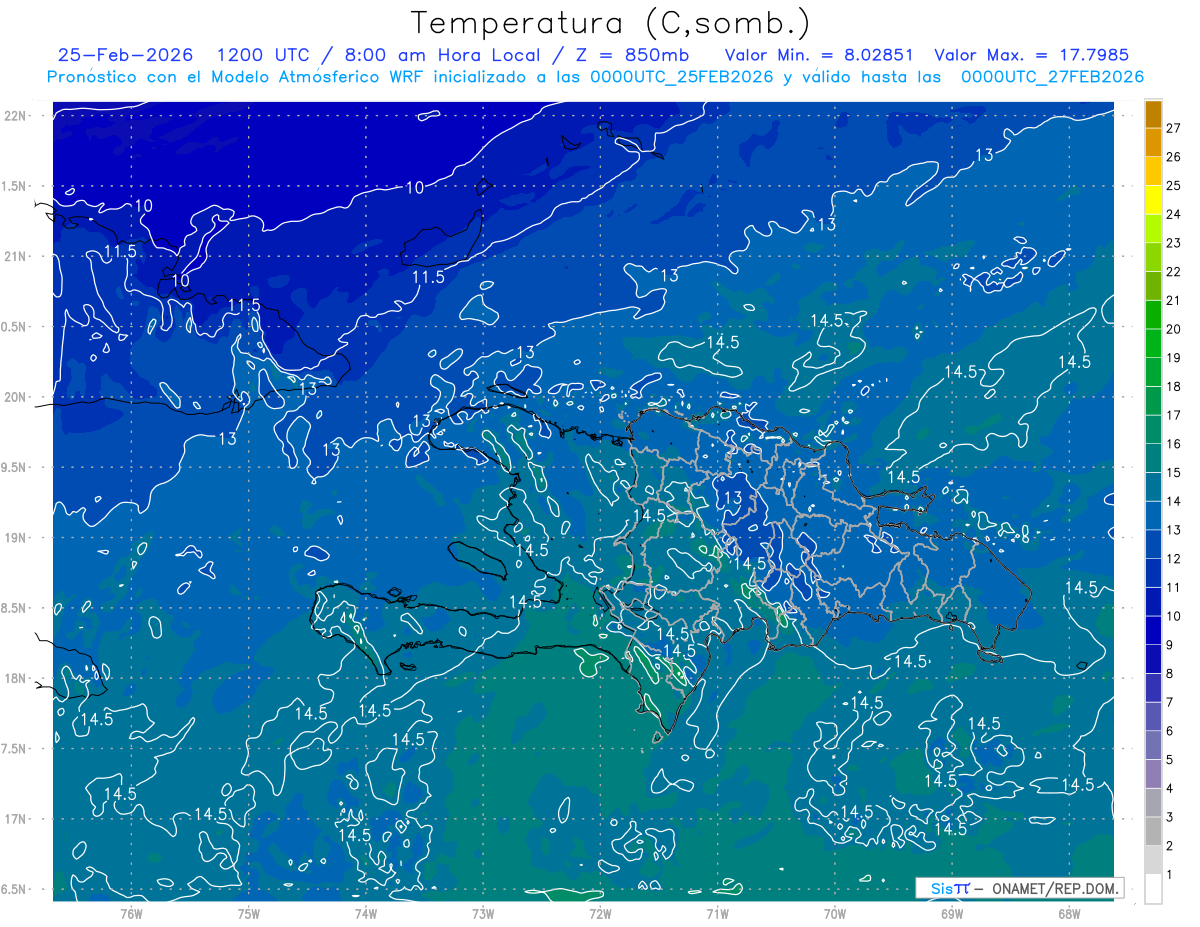Click the "18N" latitude axis label
The height and width of the screenshot is (927, 1200).
(x=16, y=679)
